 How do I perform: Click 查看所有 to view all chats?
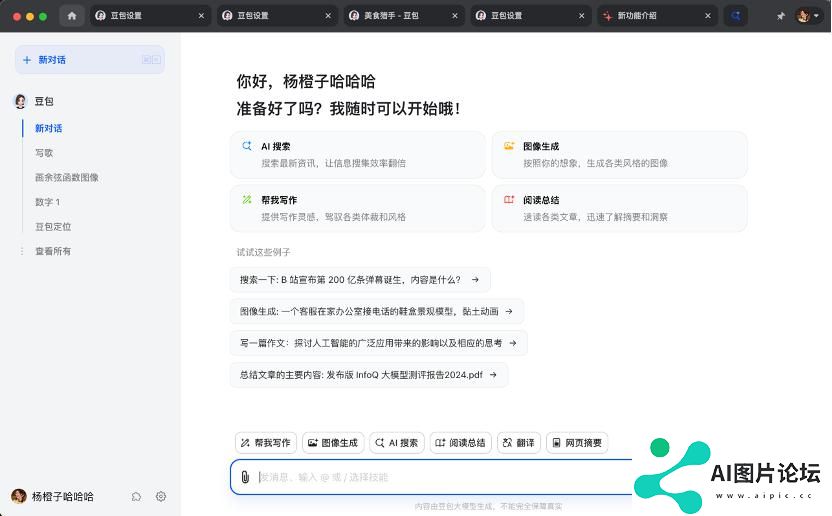click(53, 251)
